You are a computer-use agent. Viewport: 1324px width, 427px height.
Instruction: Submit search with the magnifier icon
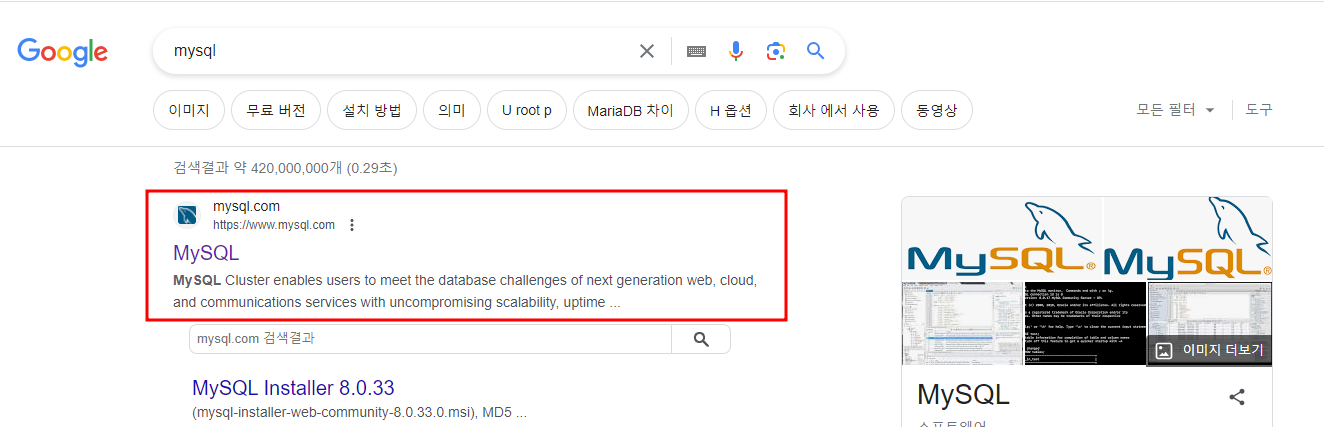click(816, 51)
